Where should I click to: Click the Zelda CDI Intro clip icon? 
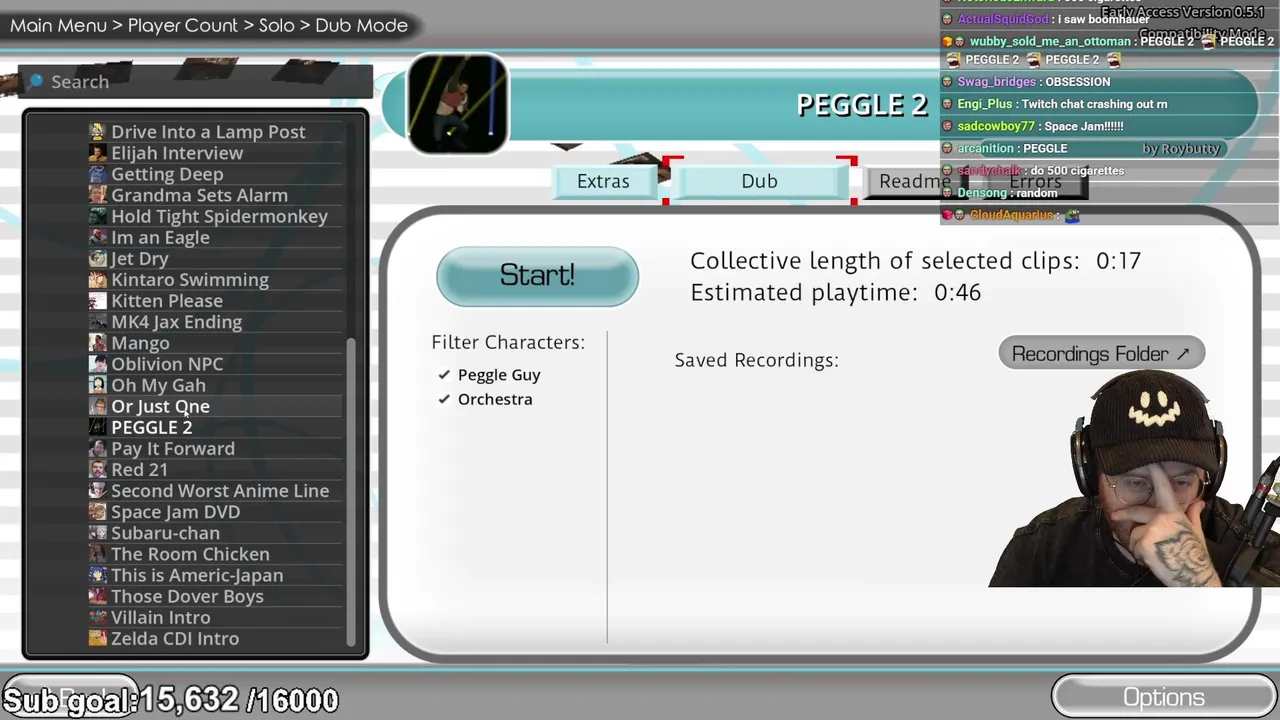(x=97, y=638)
